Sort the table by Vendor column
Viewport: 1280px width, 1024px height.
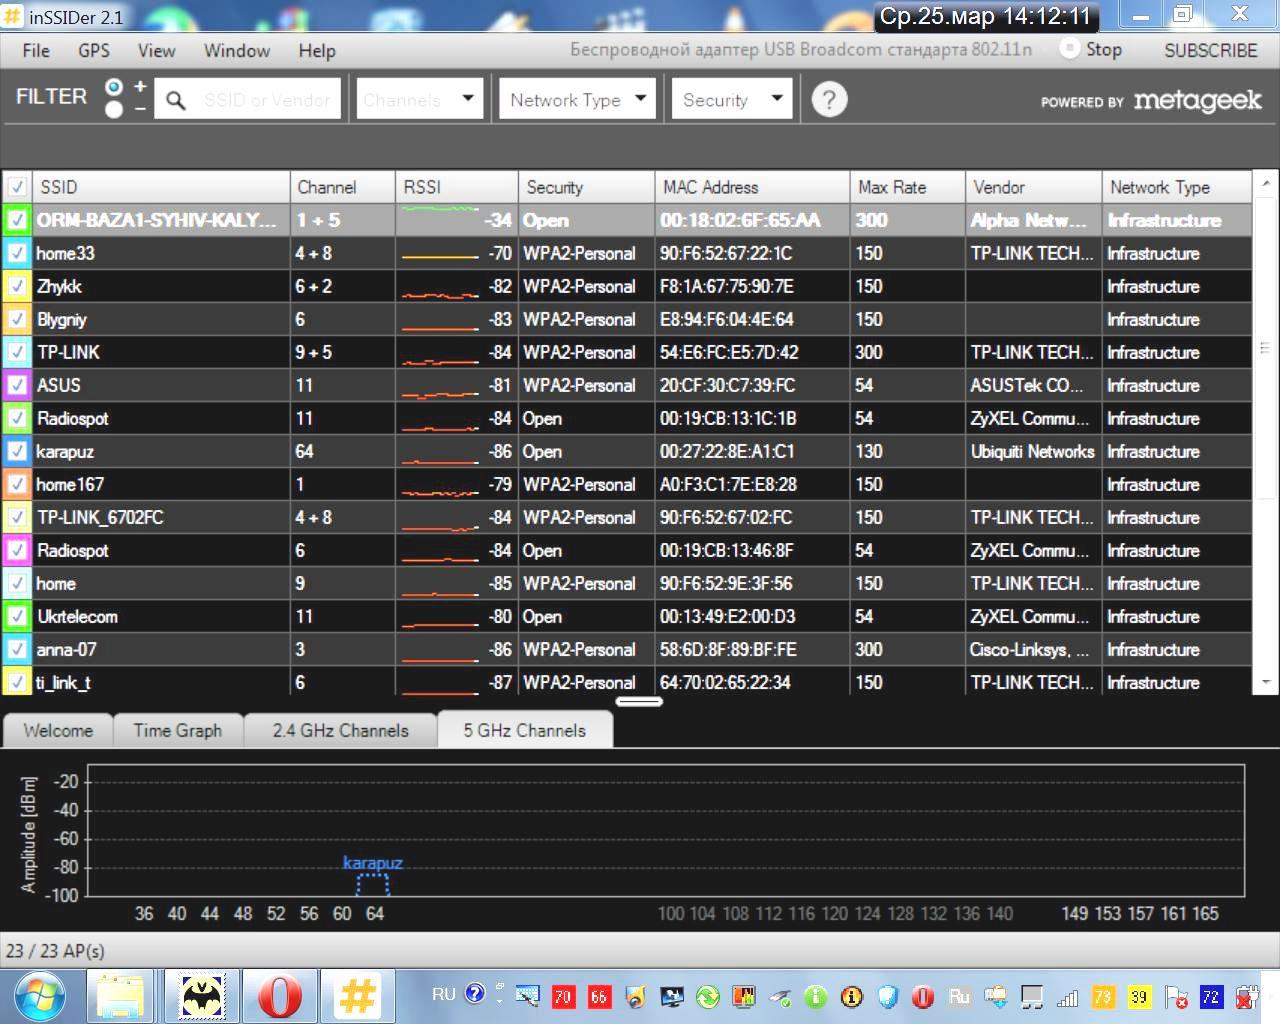tap(1034, 187)
